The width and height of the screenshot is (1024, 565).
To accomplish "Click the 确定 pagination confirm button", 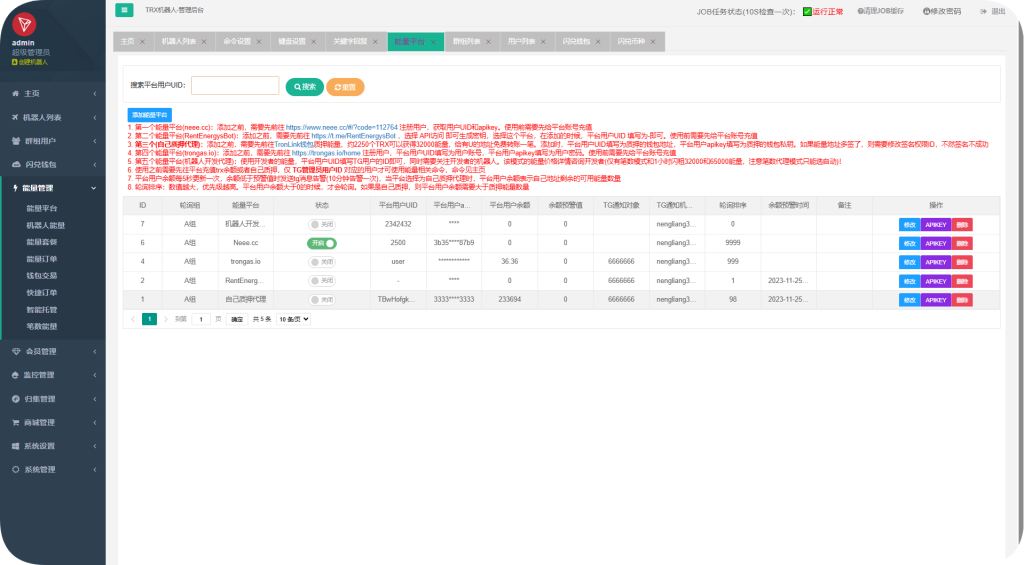I will pyautogui.click(x=237, y=319).
